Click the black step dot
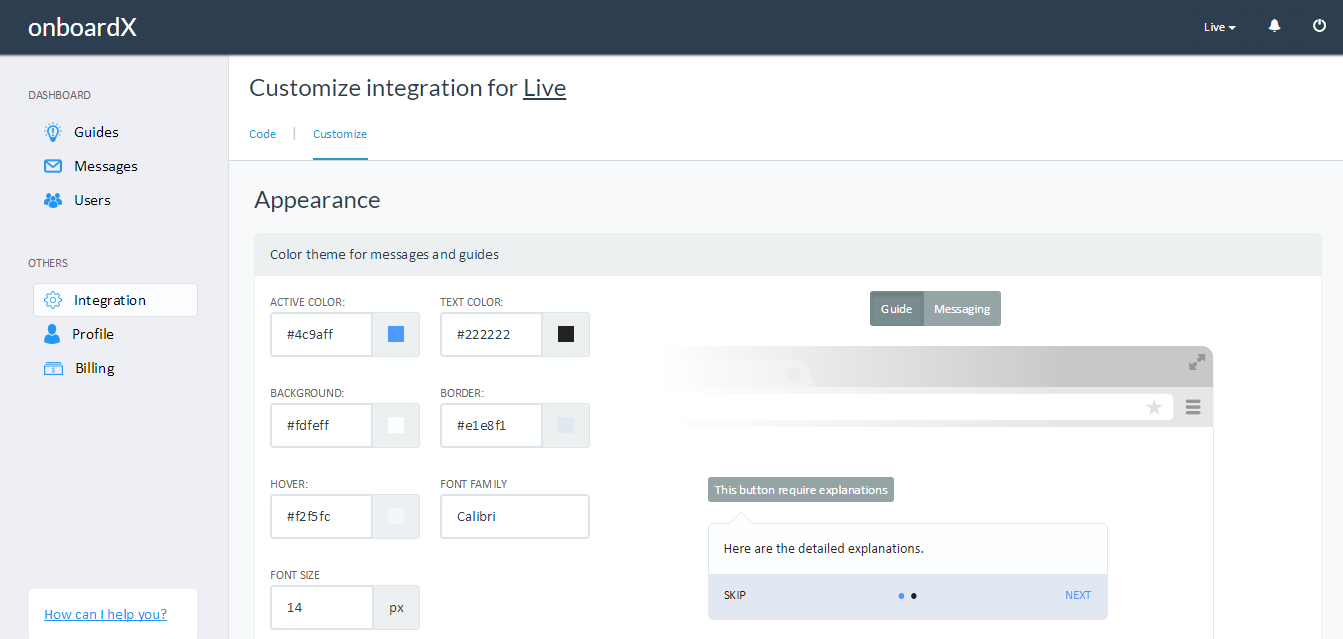This screenshot has height=639, width=1343. [x=914, y=596]
